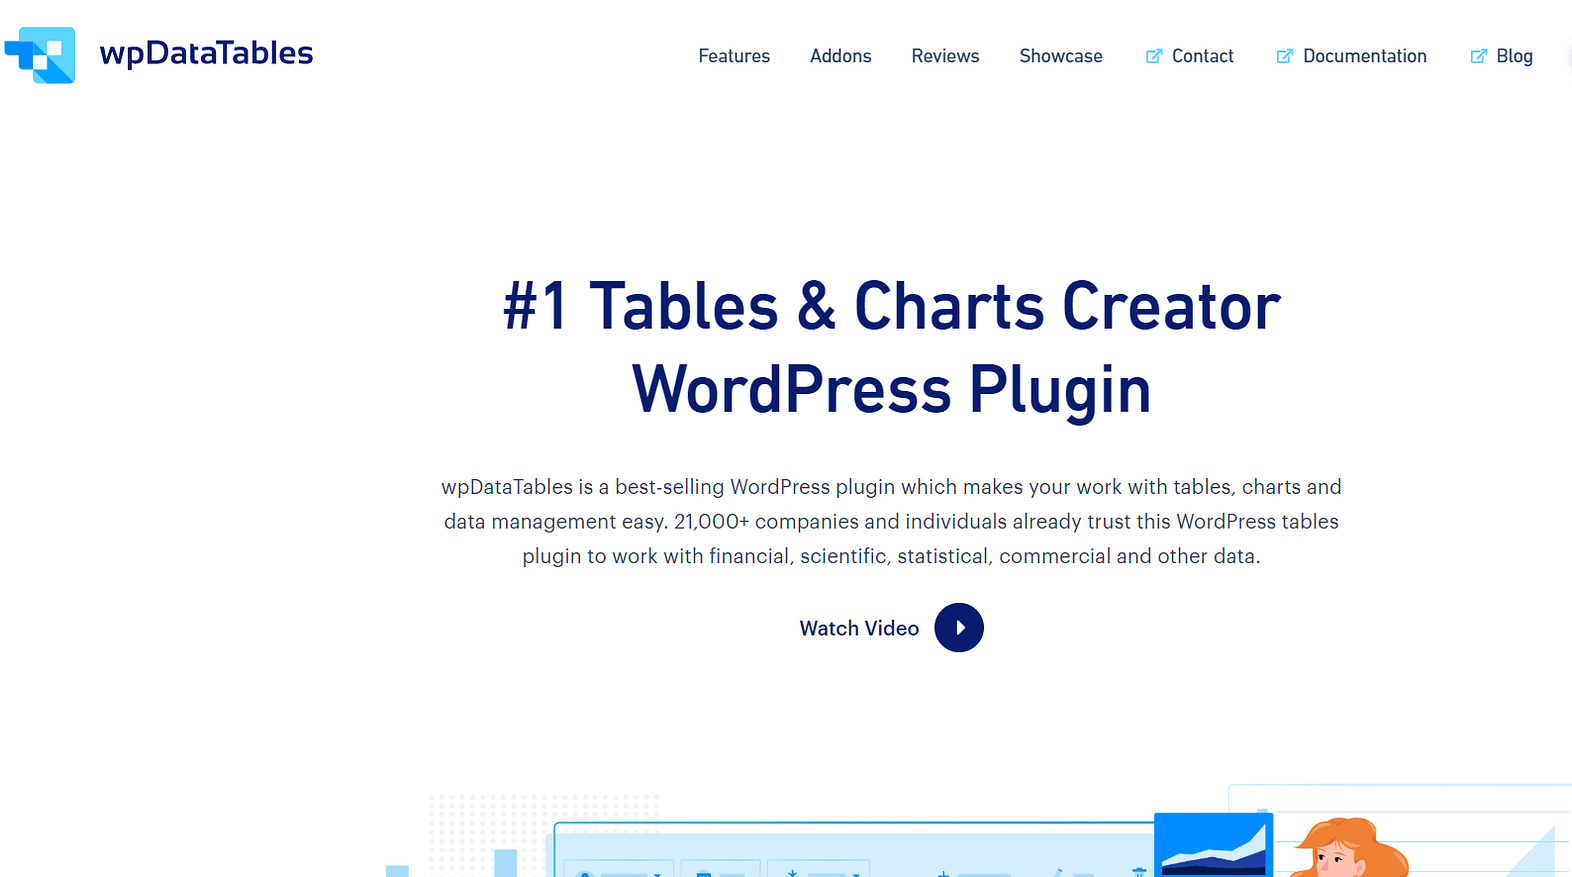Viewport: 1572px width, 877px height.
Task: Open the Showcase nav link
Action: point(1061,56)
